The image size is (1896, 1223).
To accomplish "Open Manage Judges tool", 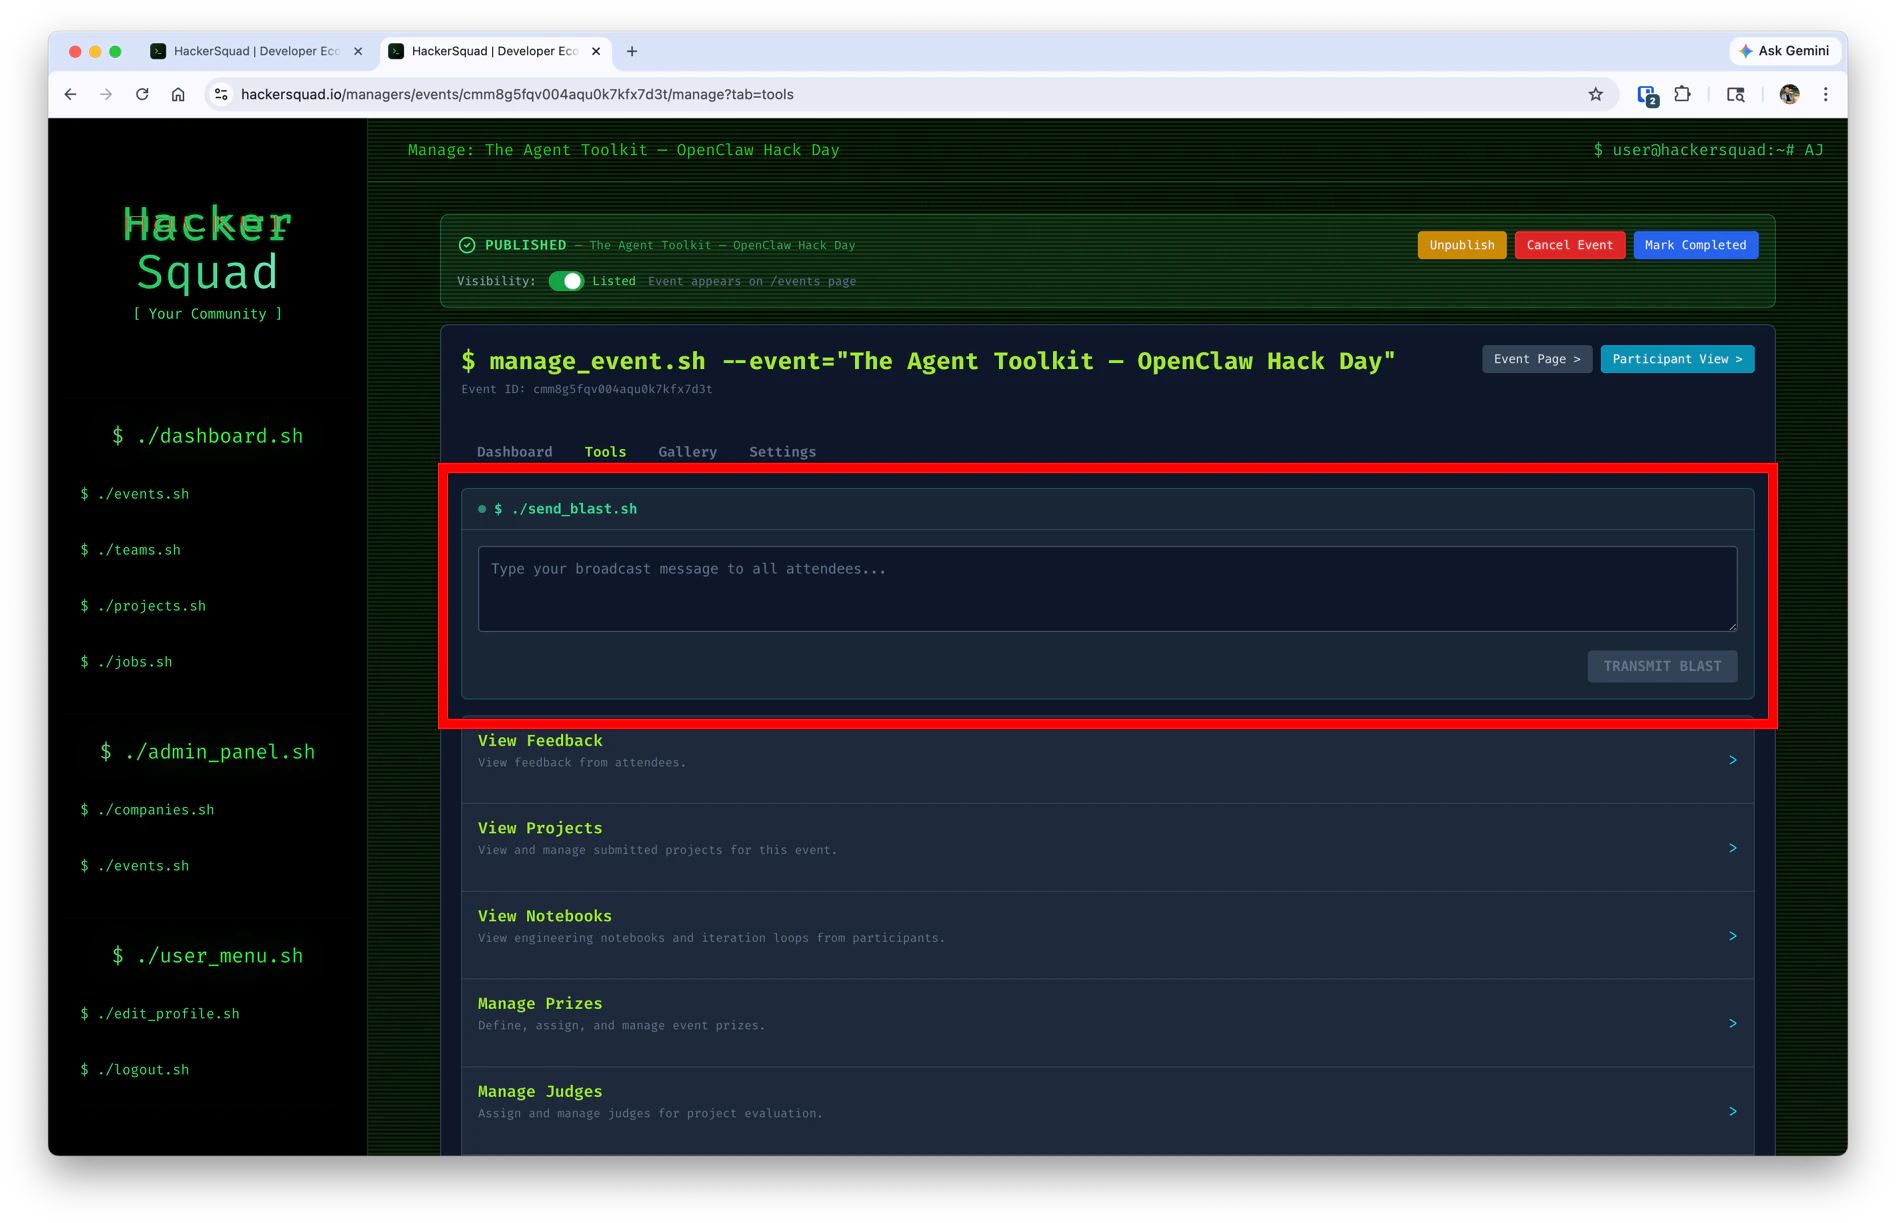I will 1107,1111.
